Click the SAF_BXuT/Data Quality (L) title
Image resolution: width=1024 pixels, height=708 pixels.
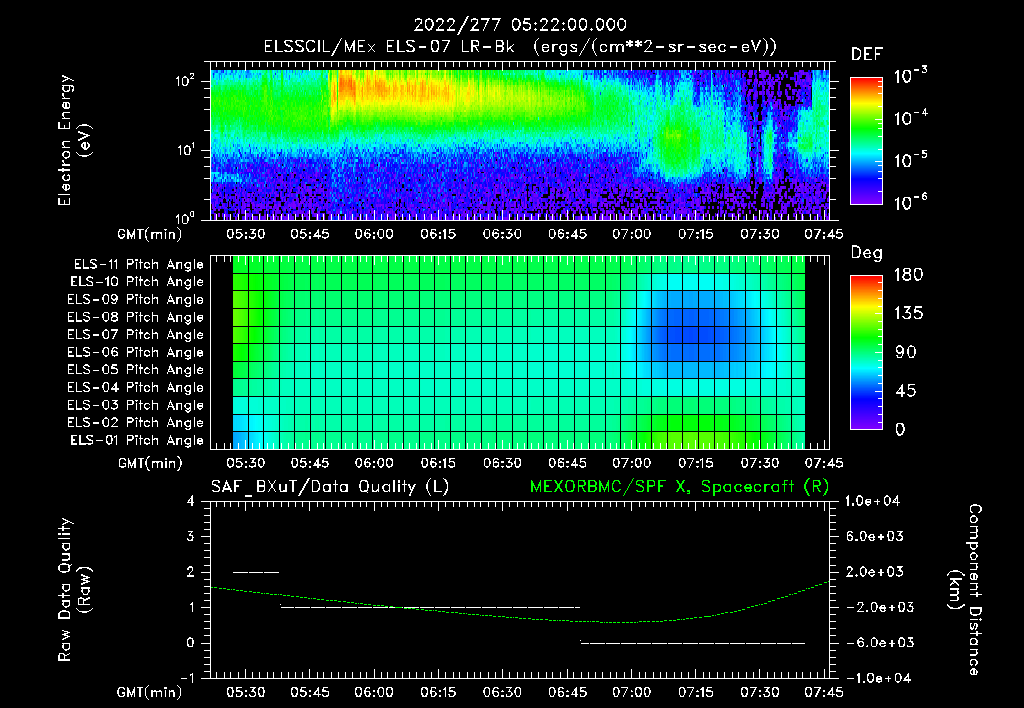(330, 487)
